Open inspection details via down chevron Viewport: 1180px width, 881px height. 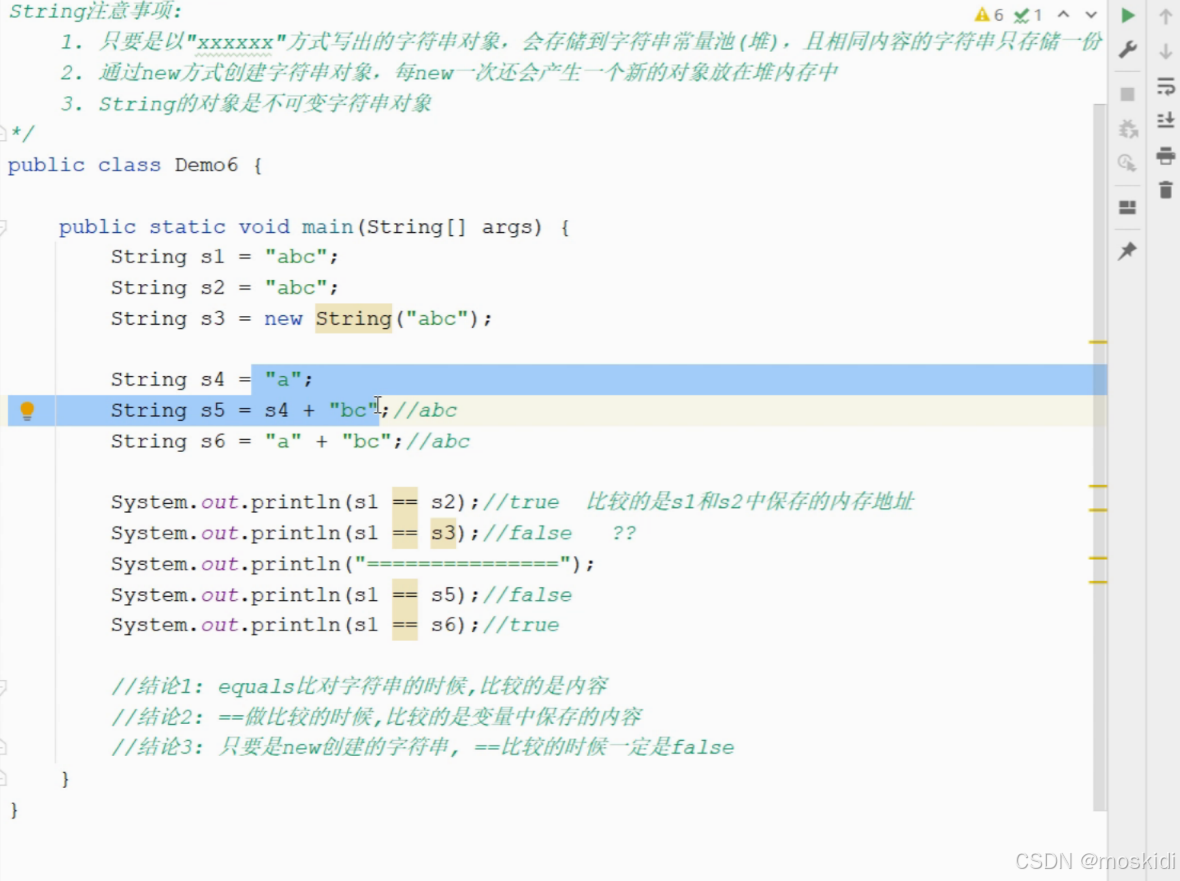[1090, 14]
